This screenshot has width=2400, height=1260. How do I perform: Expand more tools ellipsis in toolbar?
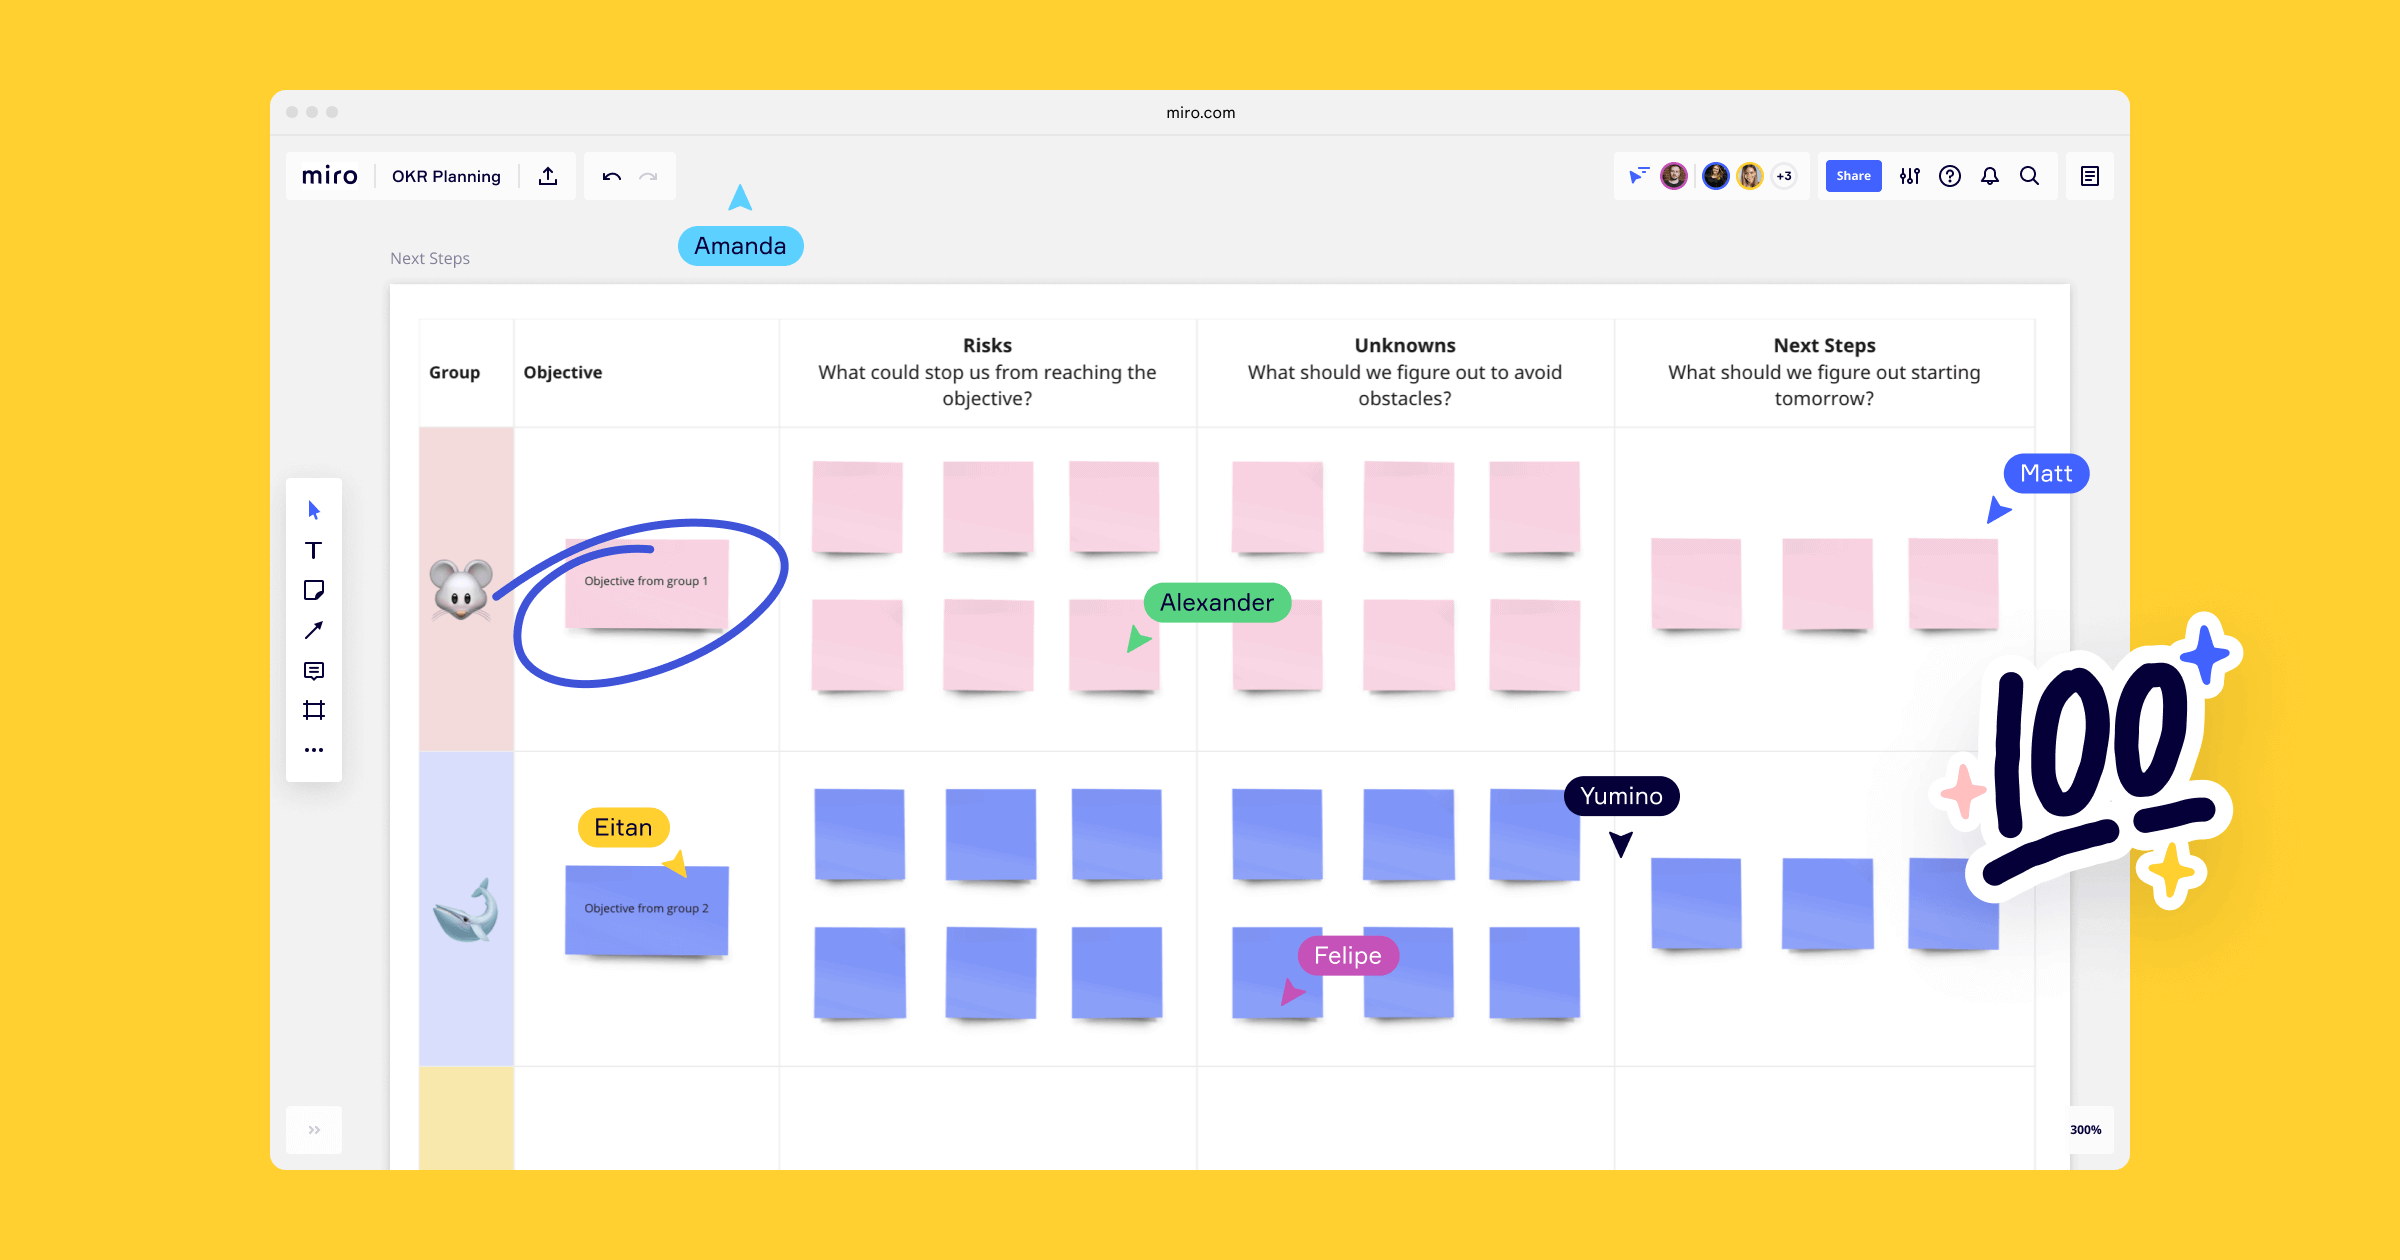pyautogui.click(x=314, y=750)
